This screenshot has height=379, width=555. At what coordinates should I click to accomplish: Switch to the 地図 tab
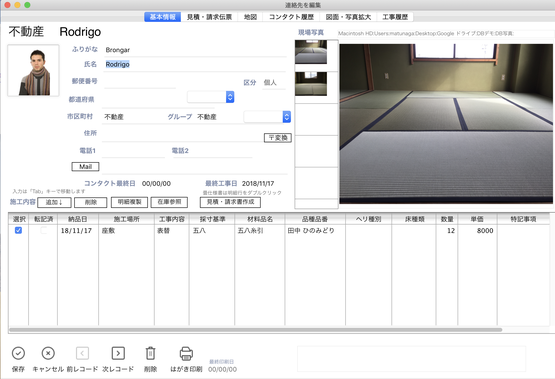coord(250,17)
